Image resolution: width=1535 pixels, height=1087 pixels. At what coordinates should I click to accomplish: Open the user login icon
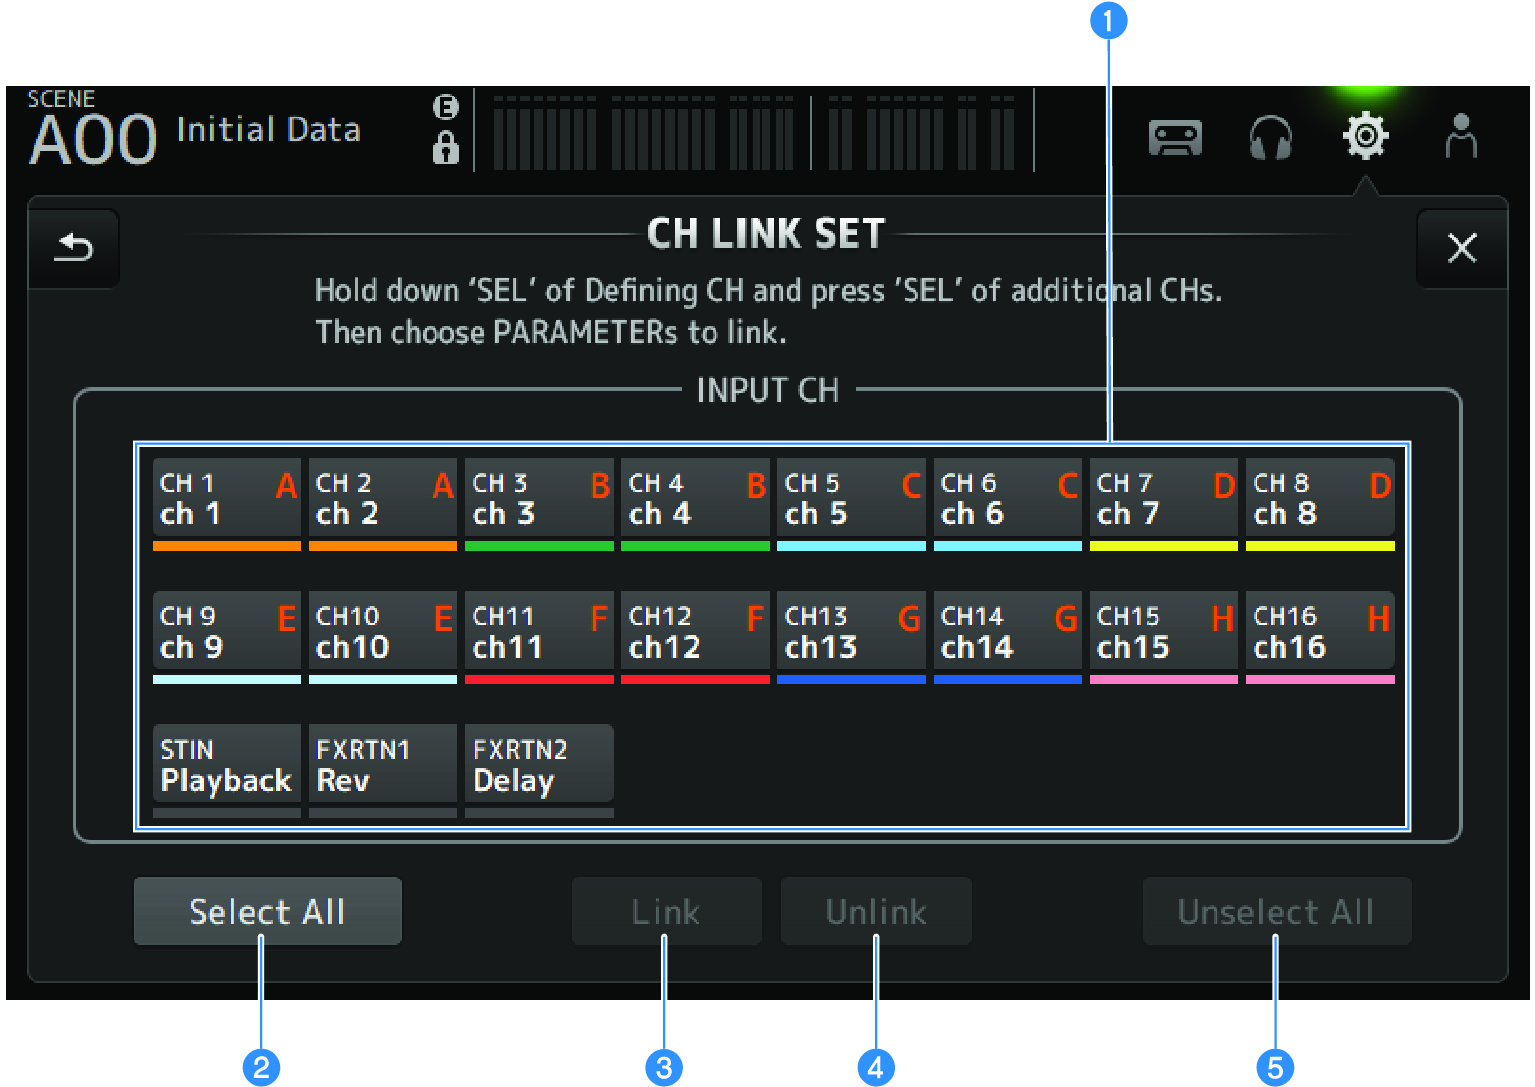[x=1461, y=136]
